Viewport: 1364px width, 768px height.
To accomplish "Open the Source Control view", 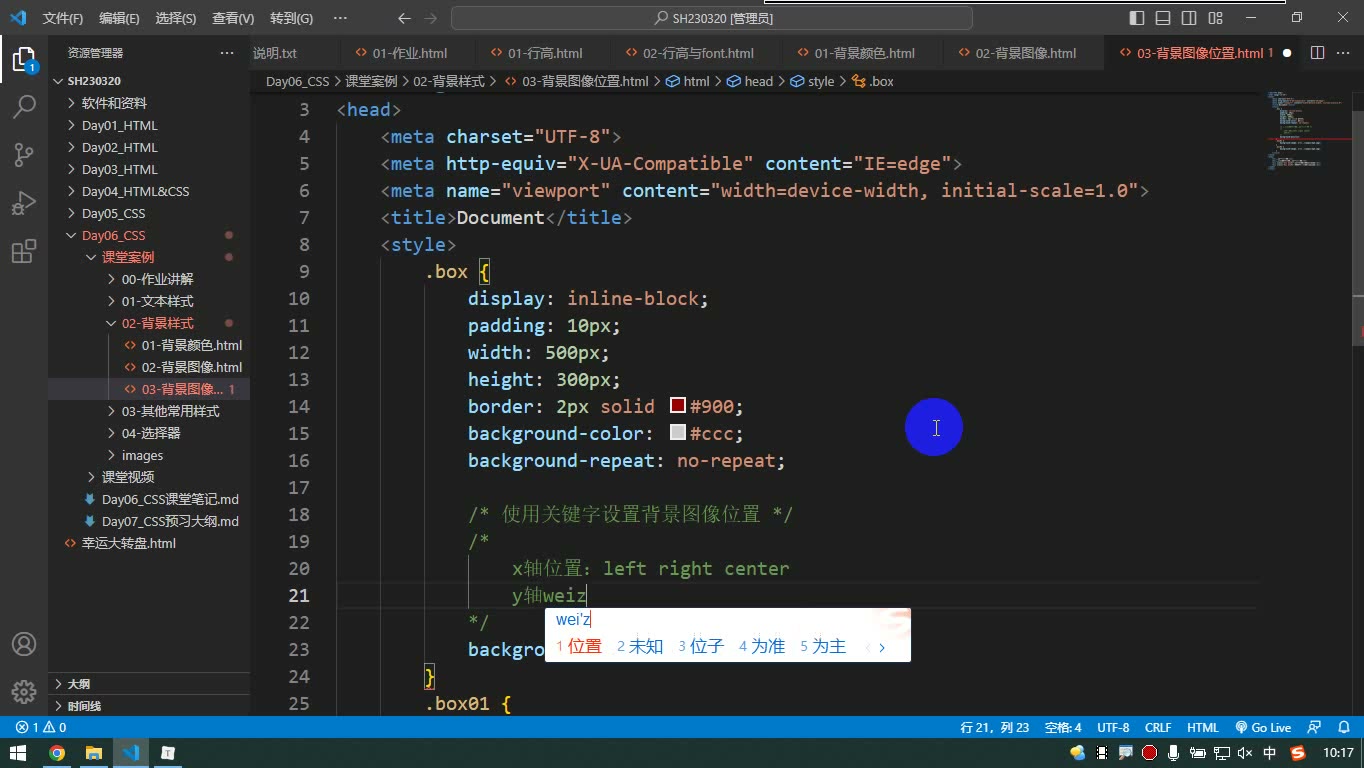I will tap(24, 154).
